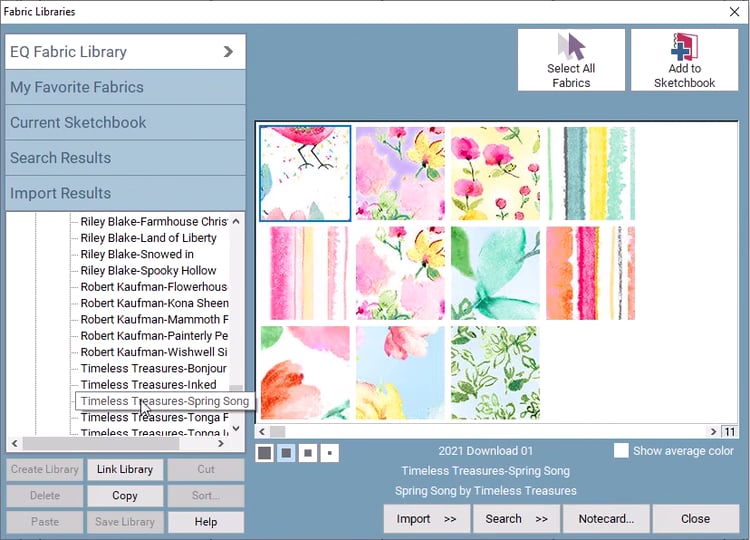
Task: Click fabric viewer scroll left arrow
Action: tap(262, 431)
